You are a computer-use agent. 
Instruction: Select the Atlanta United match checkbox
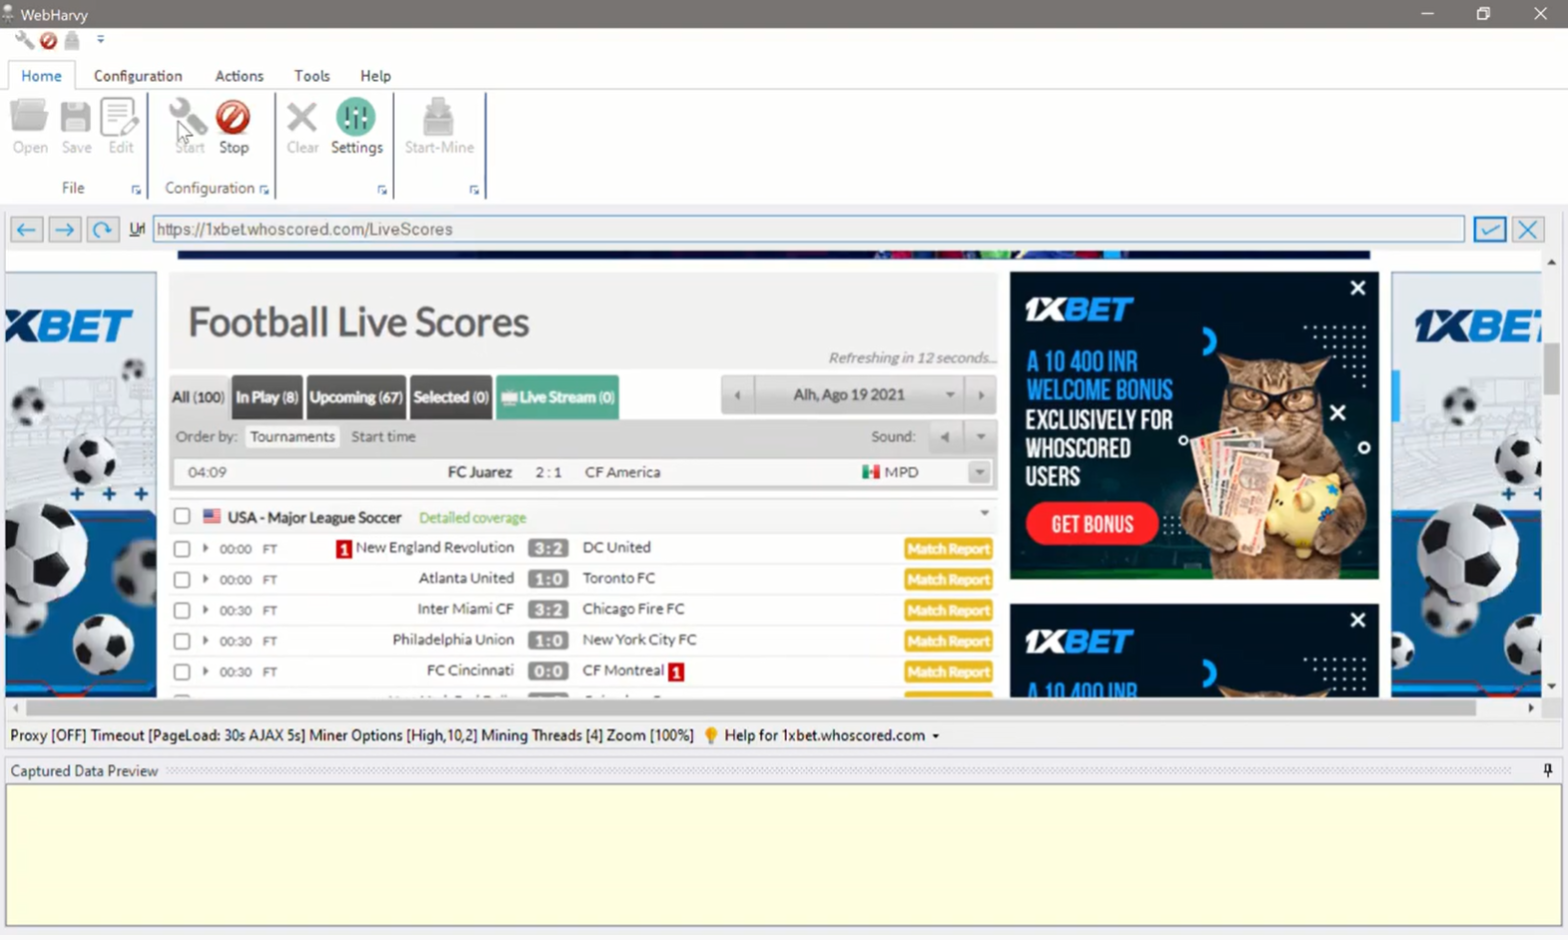[182, 579]
